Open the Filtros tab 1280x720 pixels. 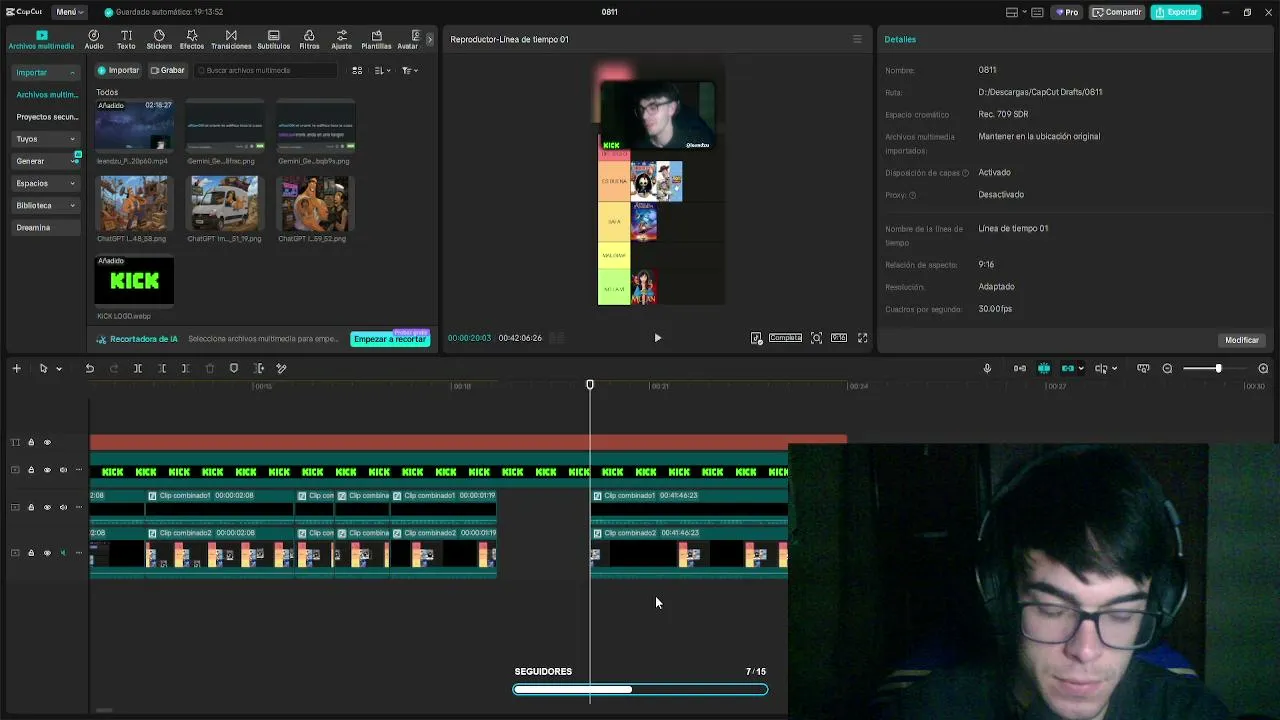[x=309, y=40]
